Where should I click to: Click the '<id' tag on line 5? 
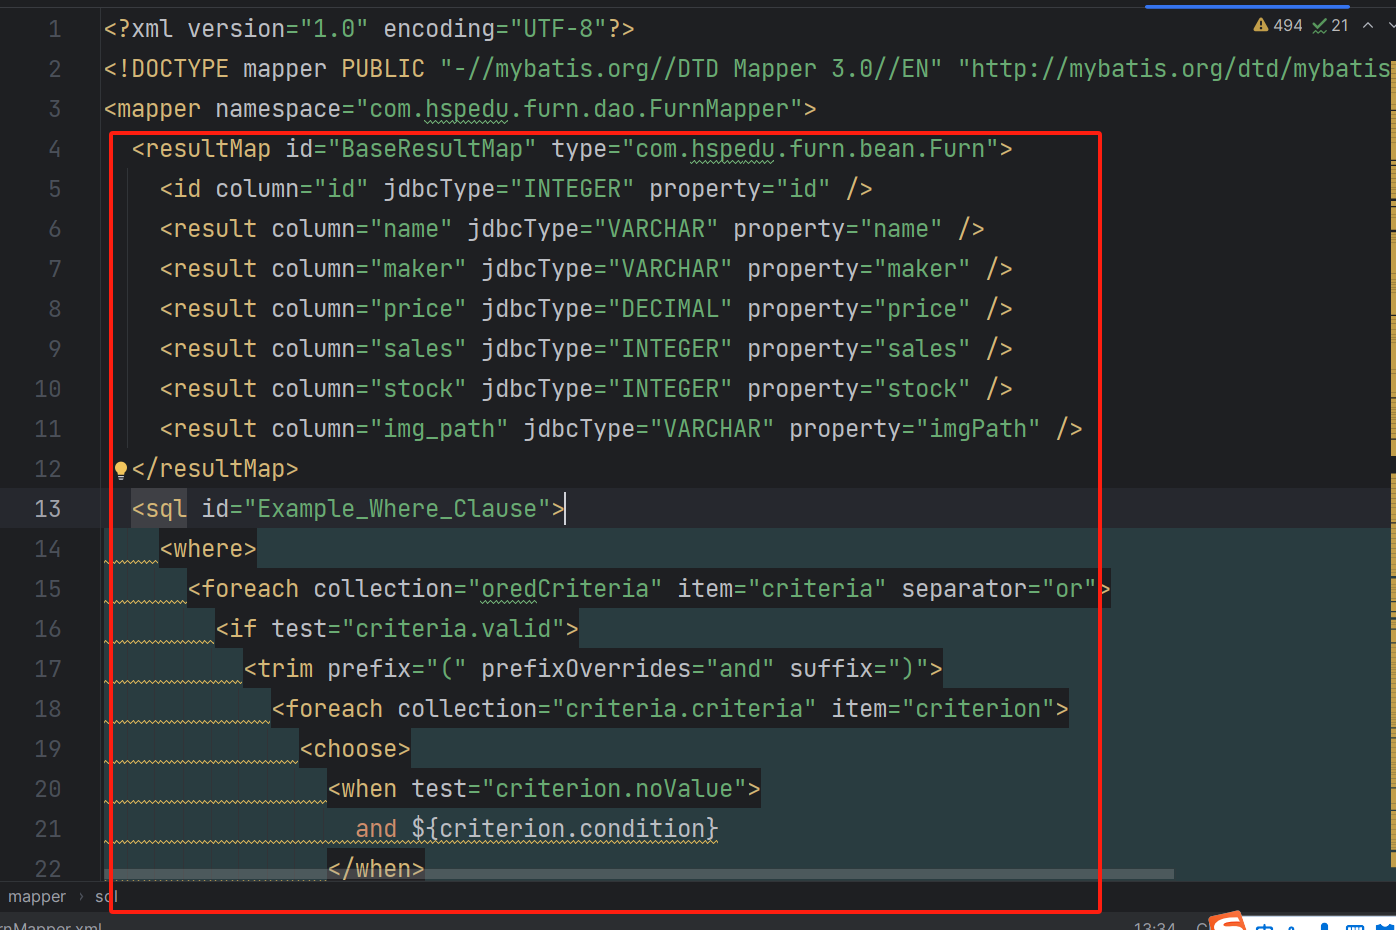pyautogui.click(x=180, y=189)
